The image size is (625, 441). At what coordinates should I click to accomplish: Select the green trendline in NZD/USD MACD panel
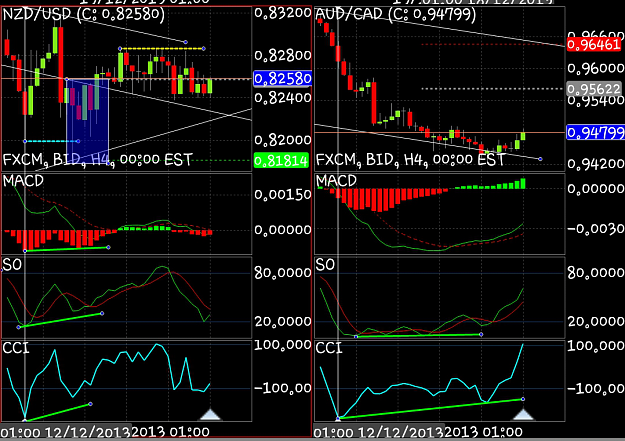pyautogui.click(x=67, y=249)
